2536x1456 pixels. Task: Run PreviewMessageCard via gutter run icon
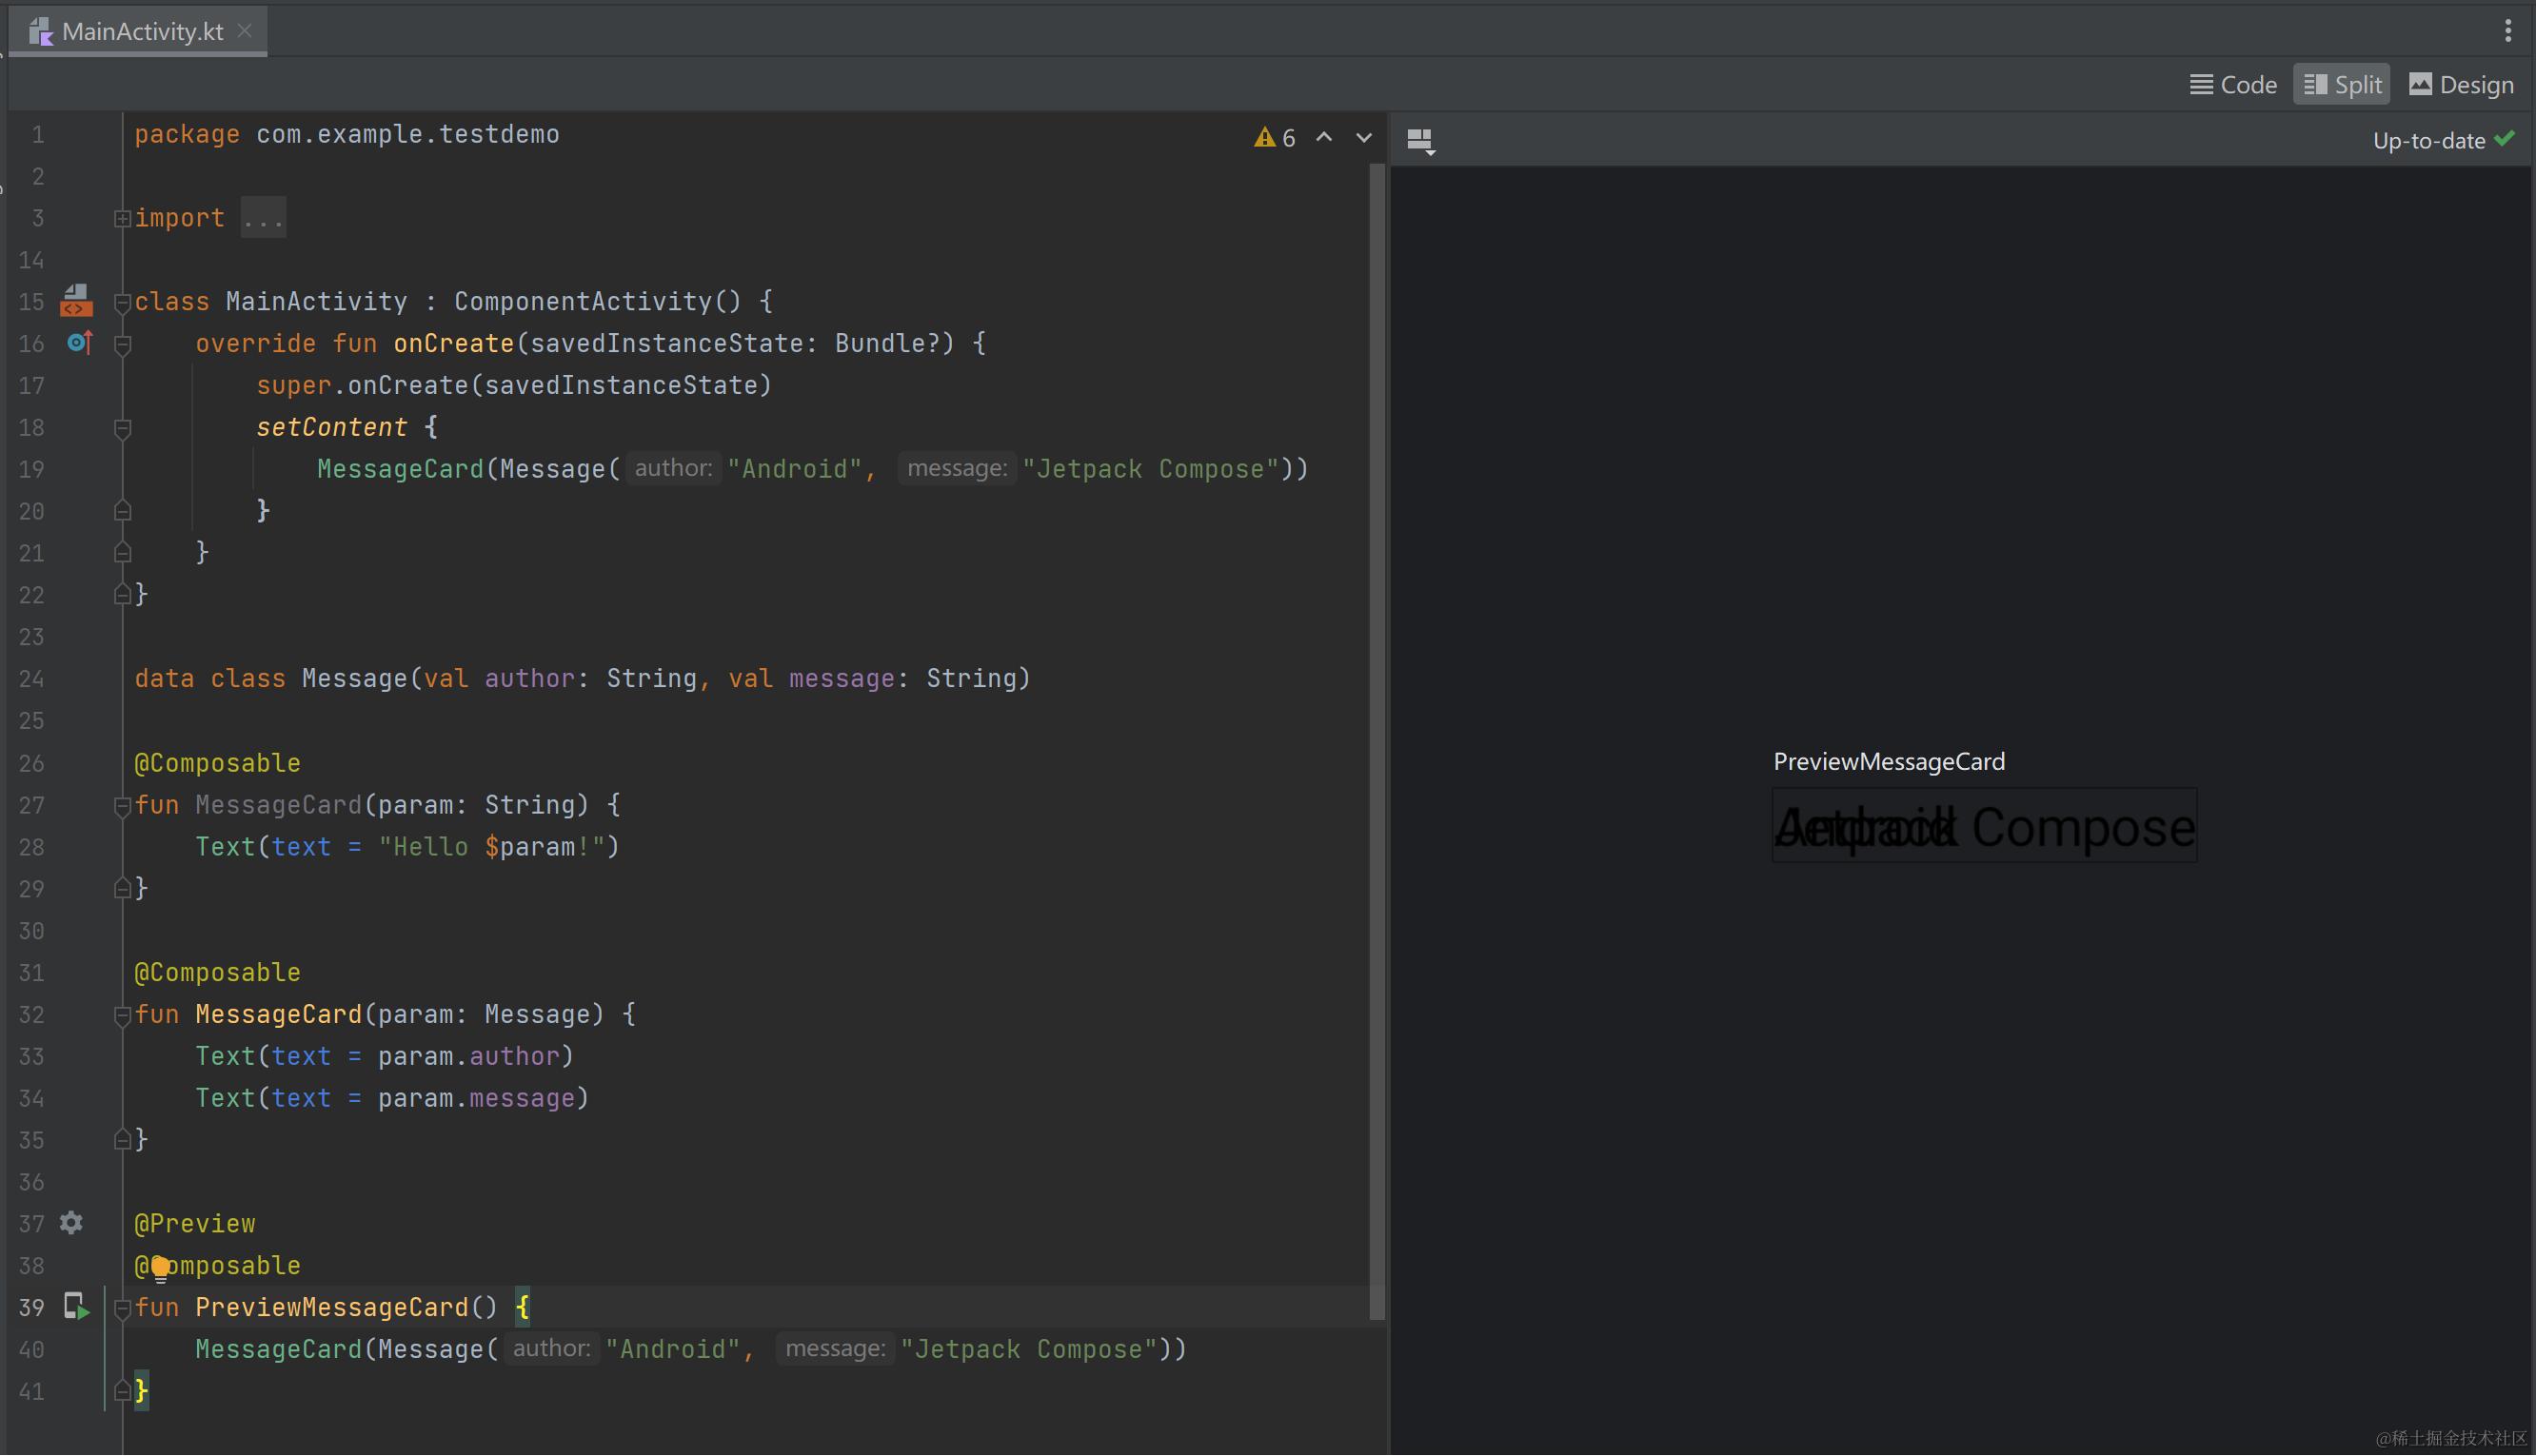[x=76, y=1306]
